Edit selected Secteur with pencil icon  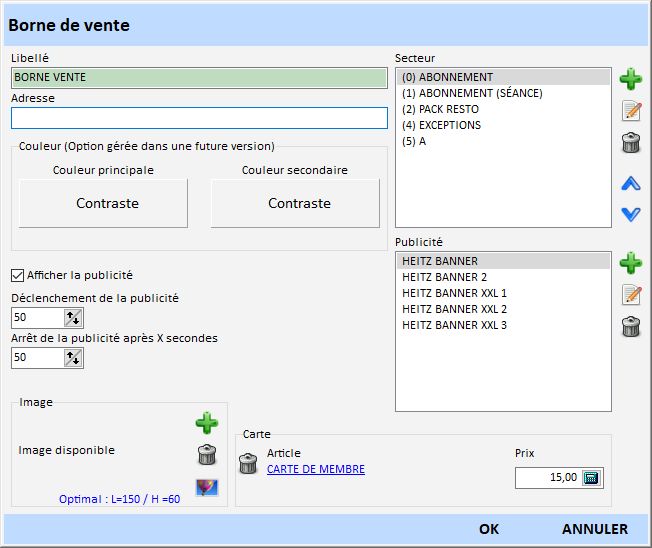(x=631, y=111)
